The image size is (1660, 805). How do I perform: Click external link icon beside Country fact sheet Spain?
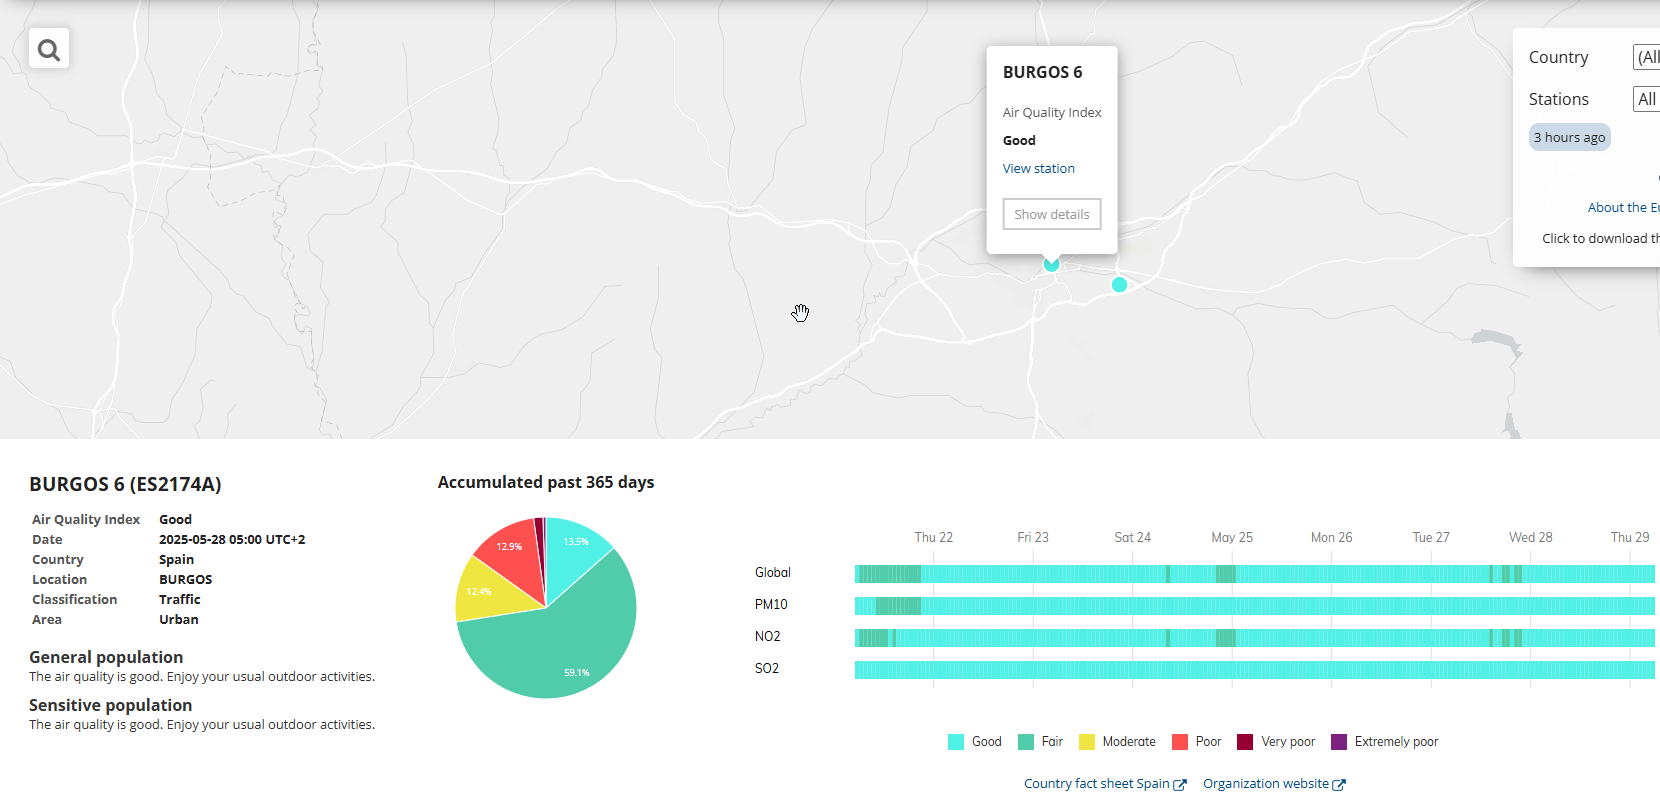[x=1180, y=785]
